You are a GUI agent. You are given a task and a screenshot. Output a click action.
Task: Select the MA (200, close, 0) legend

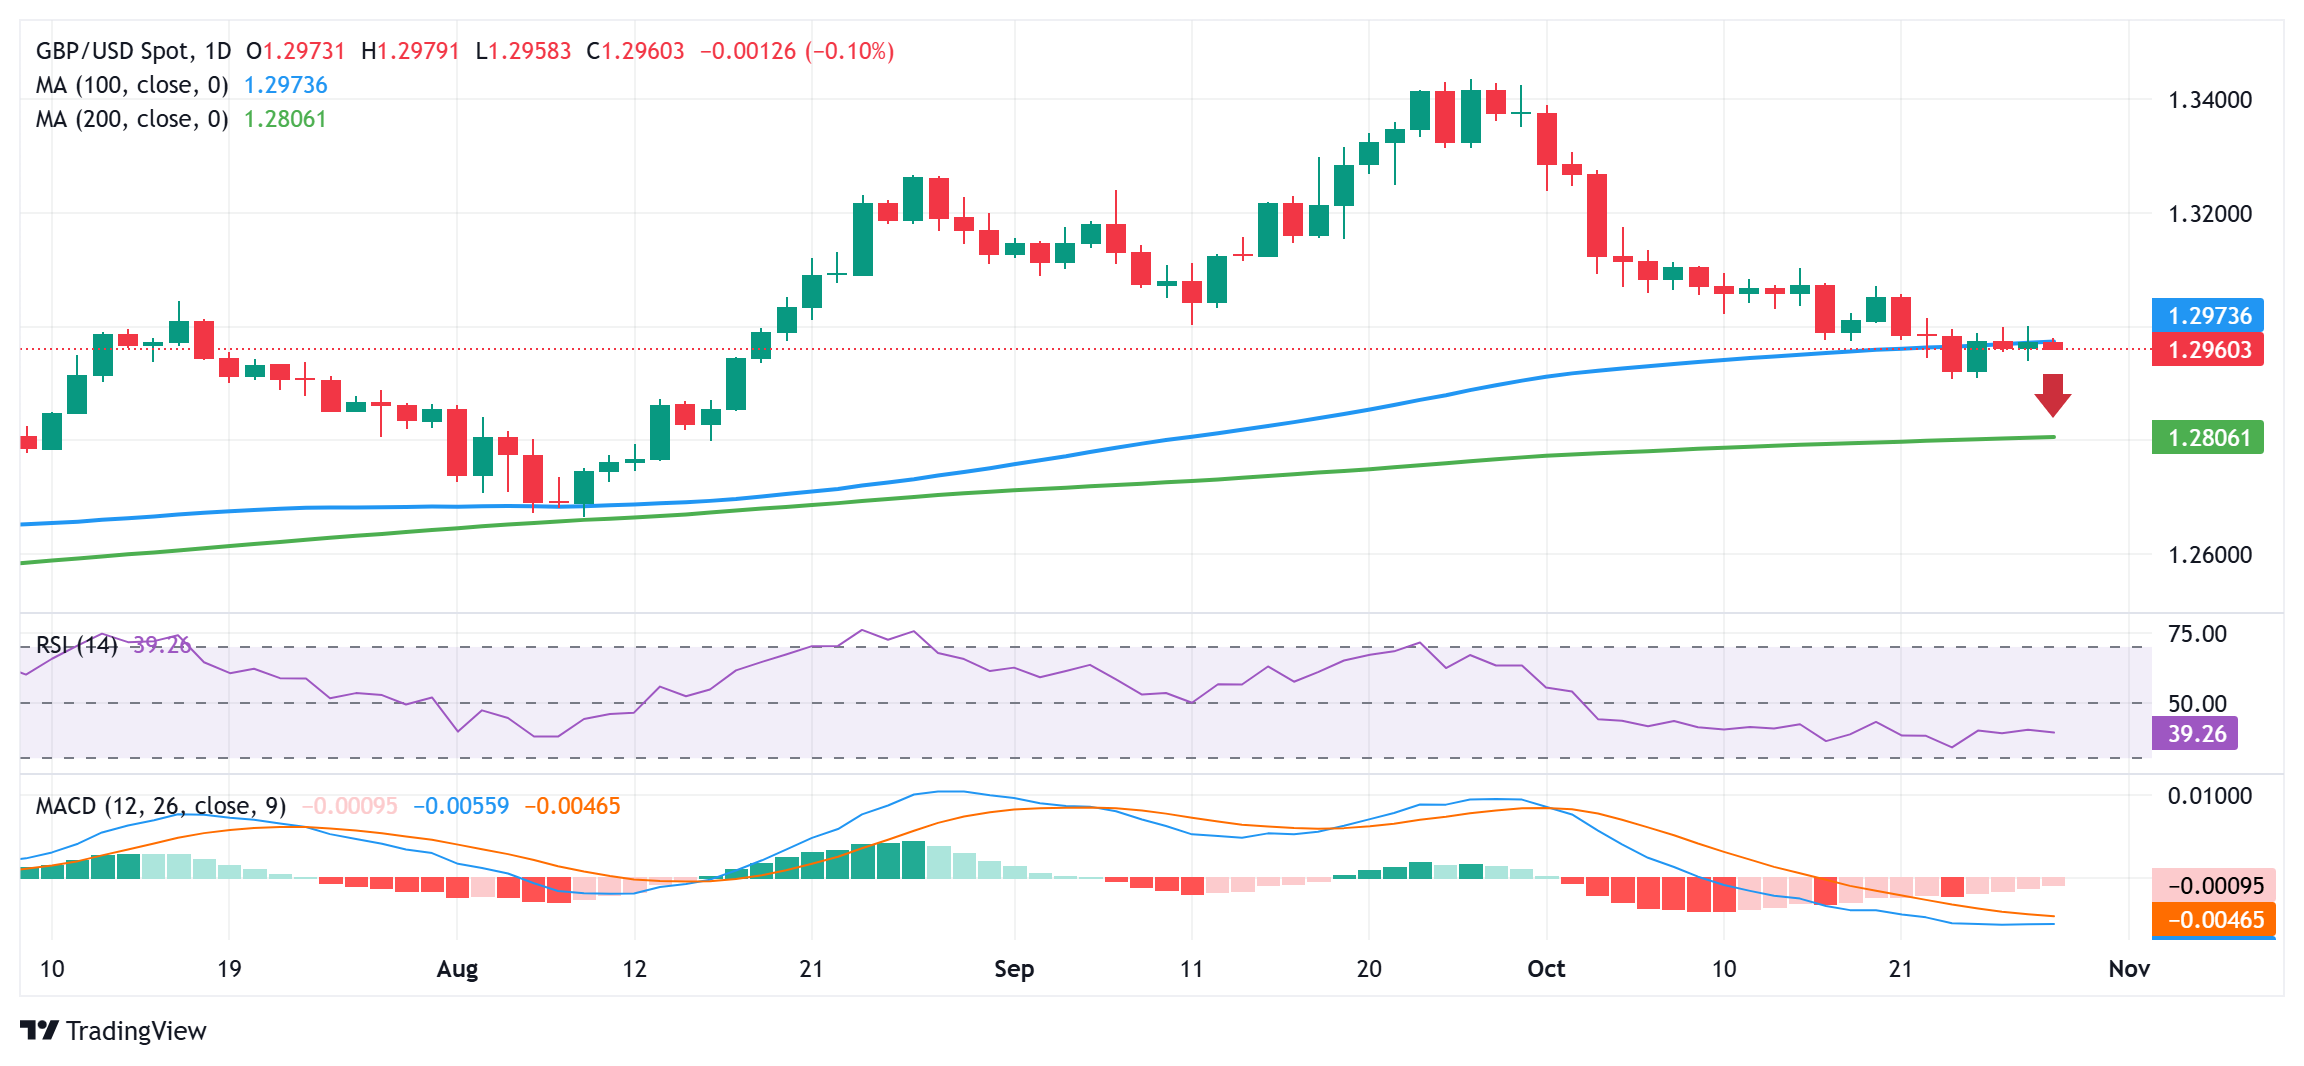click(132, 119)
